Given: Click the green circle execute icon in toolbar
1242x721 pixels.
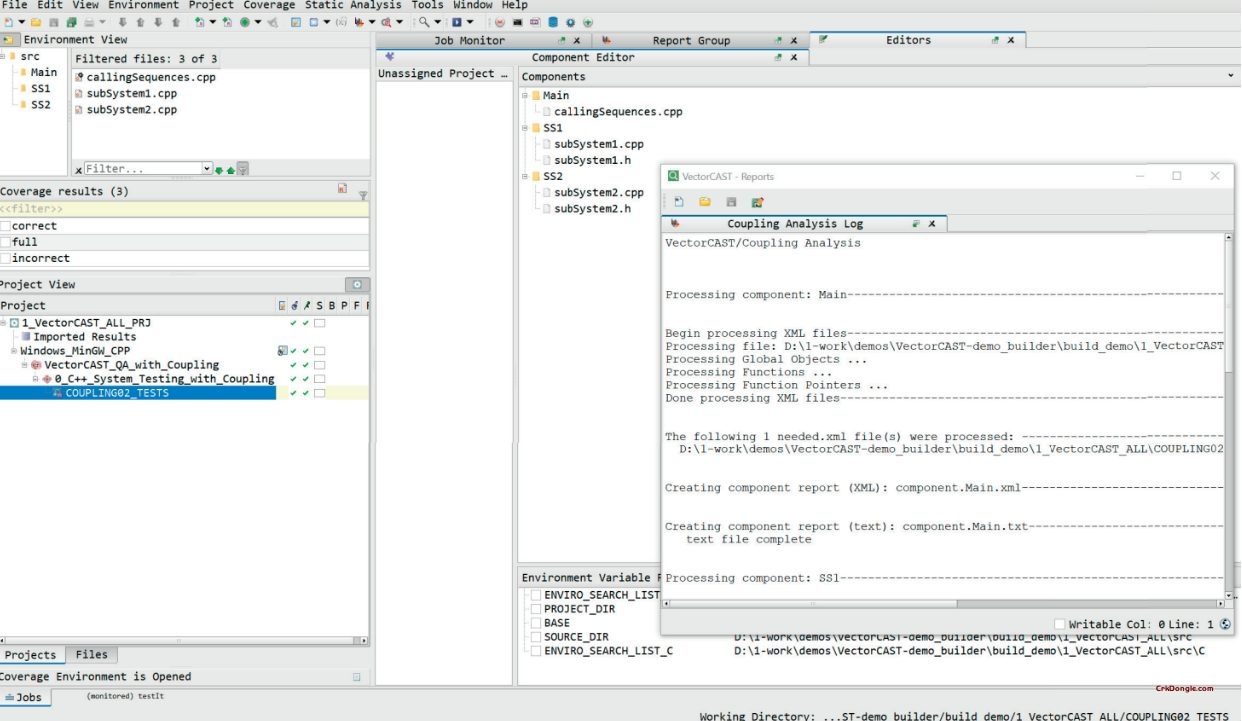Looking at the screenshot, I should (244, 22).
